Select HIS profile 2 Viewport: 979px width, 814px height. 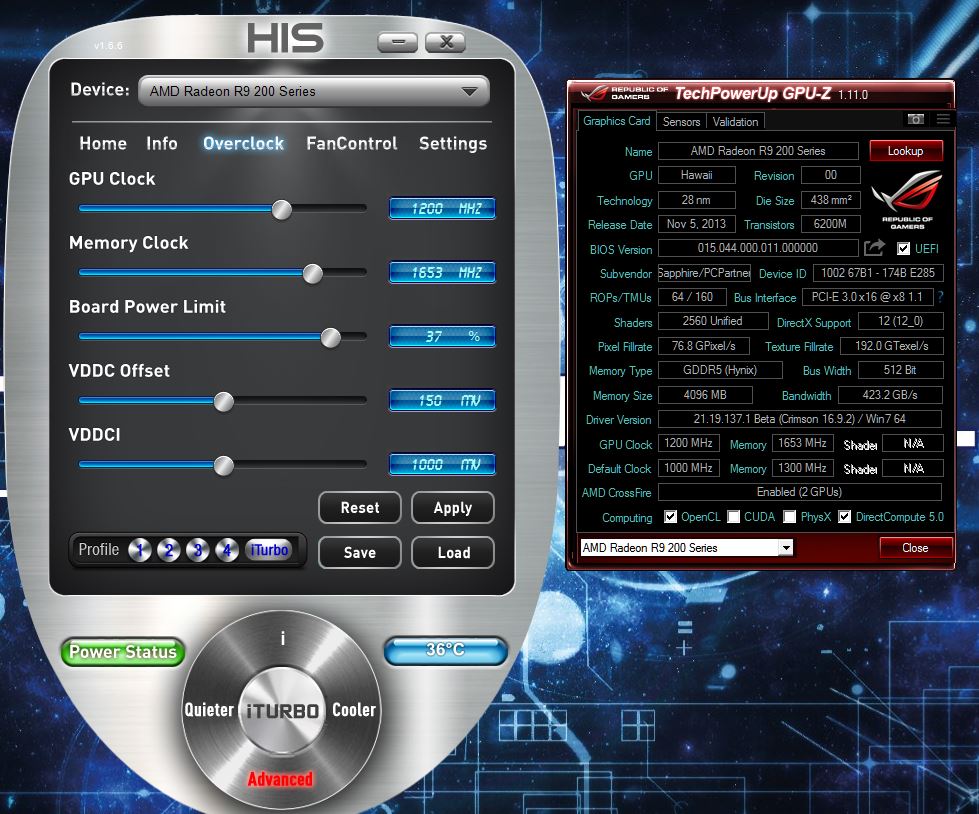pos(169,550)
